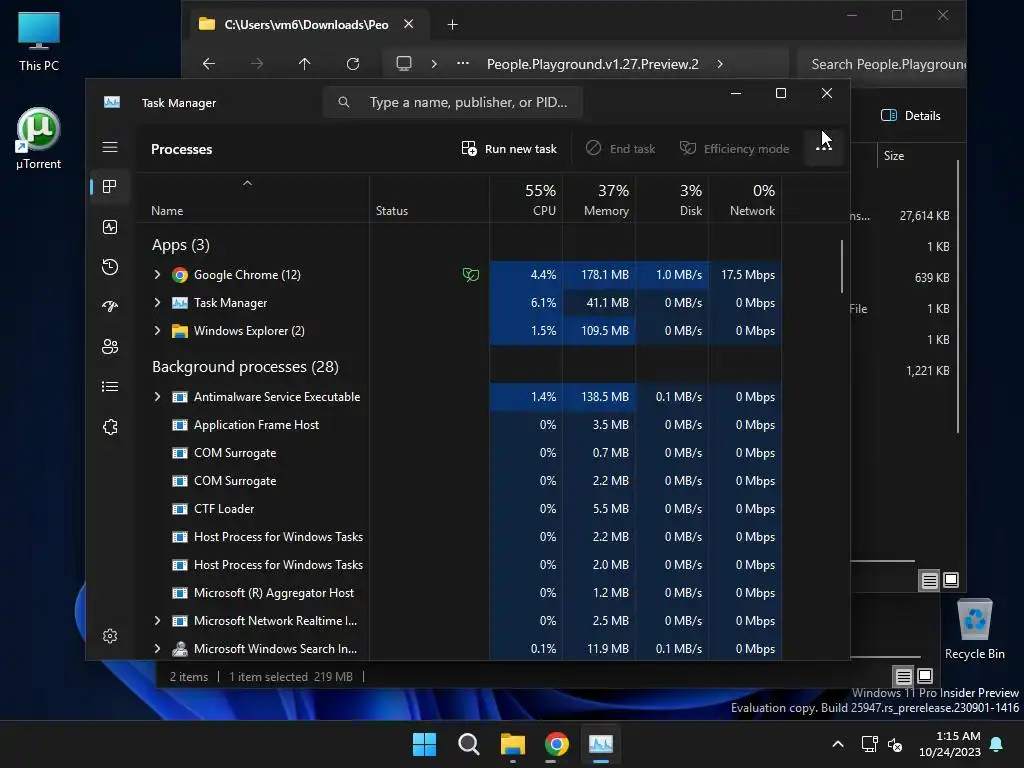Close the File Explorer tab

click(408, 24)
